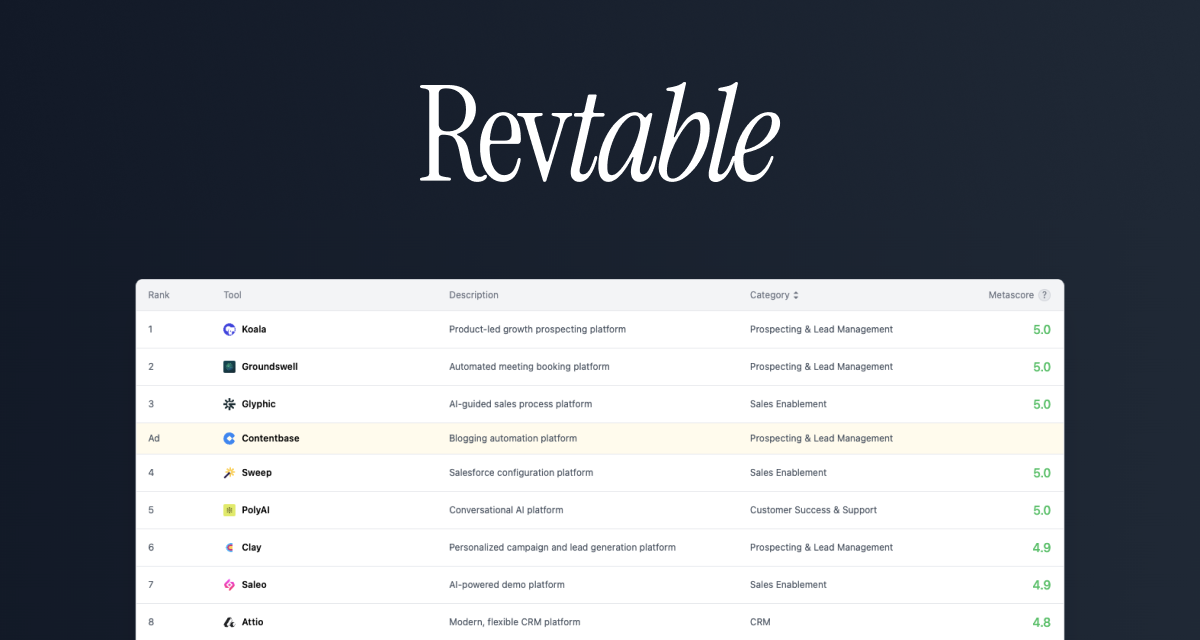Click Koala's 5.0 metascore value

(x=1041, y=329)
